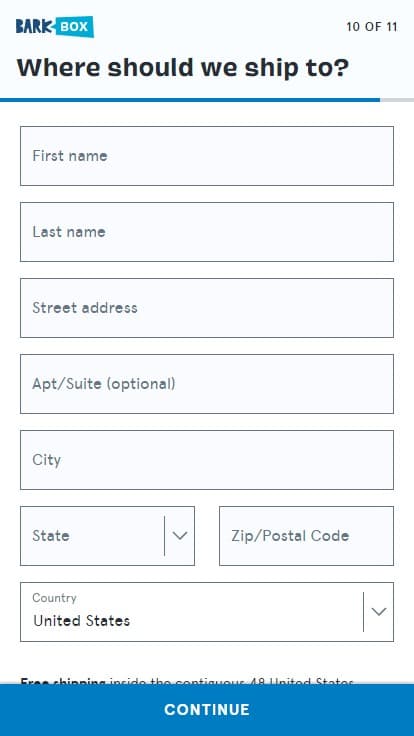Expand the Country chevron arrow

point(379,612)
